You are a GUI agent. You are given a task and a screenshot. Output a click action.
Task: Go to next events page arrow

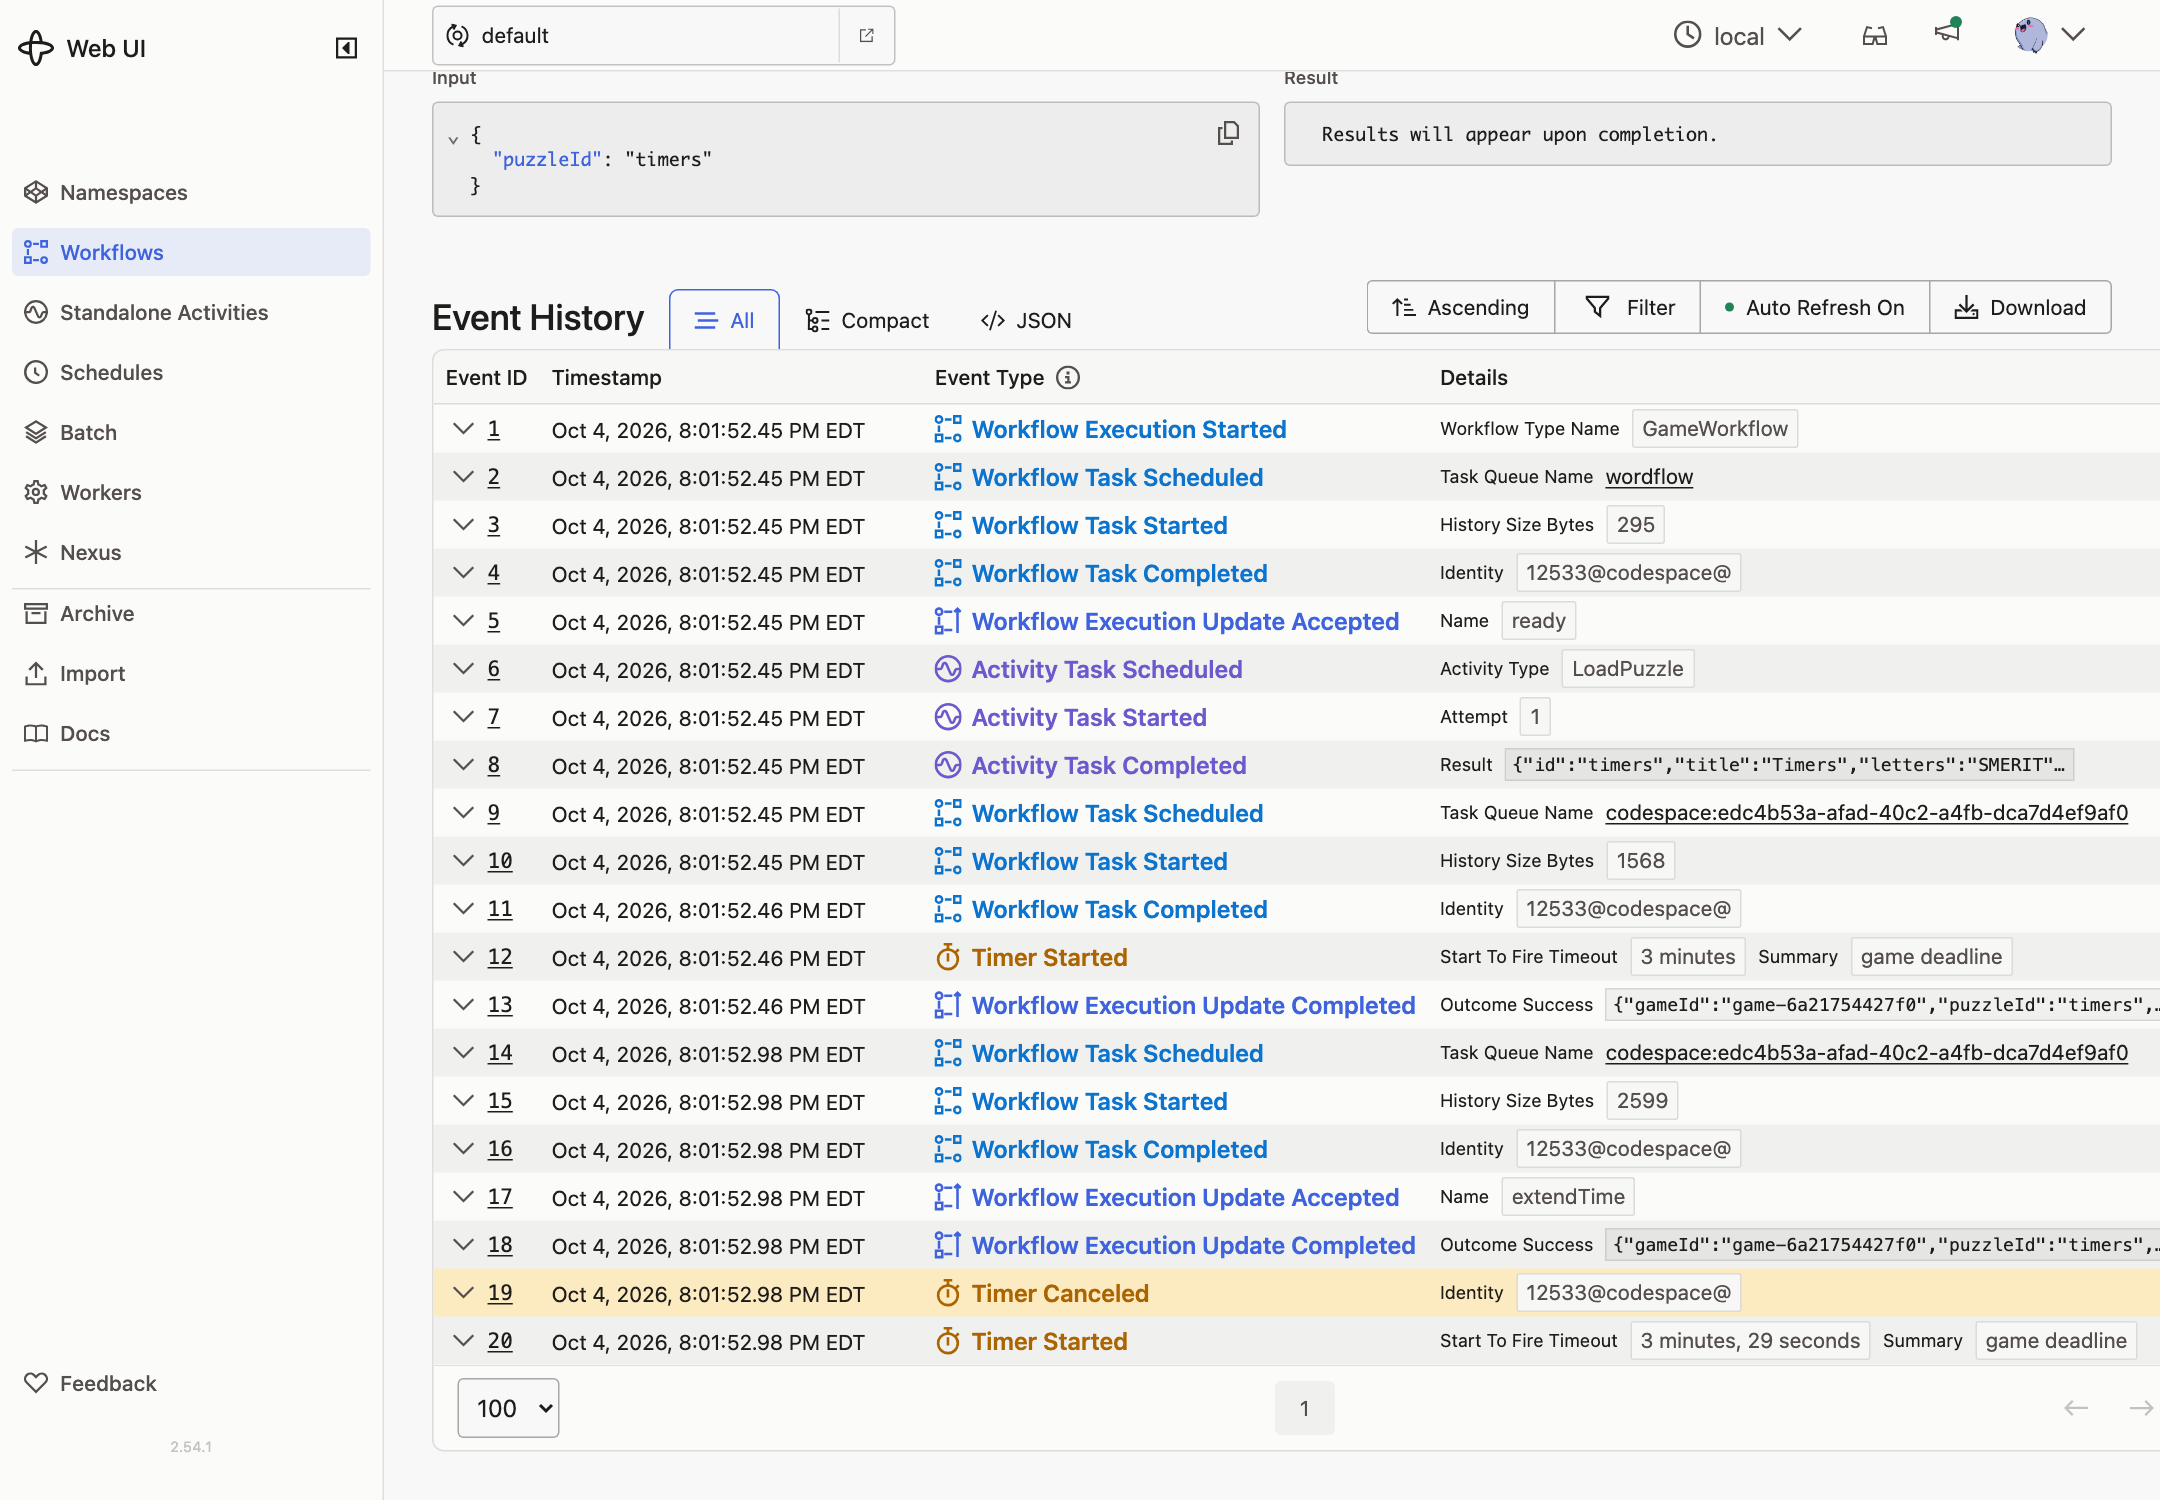(x=2141, y=1408)
